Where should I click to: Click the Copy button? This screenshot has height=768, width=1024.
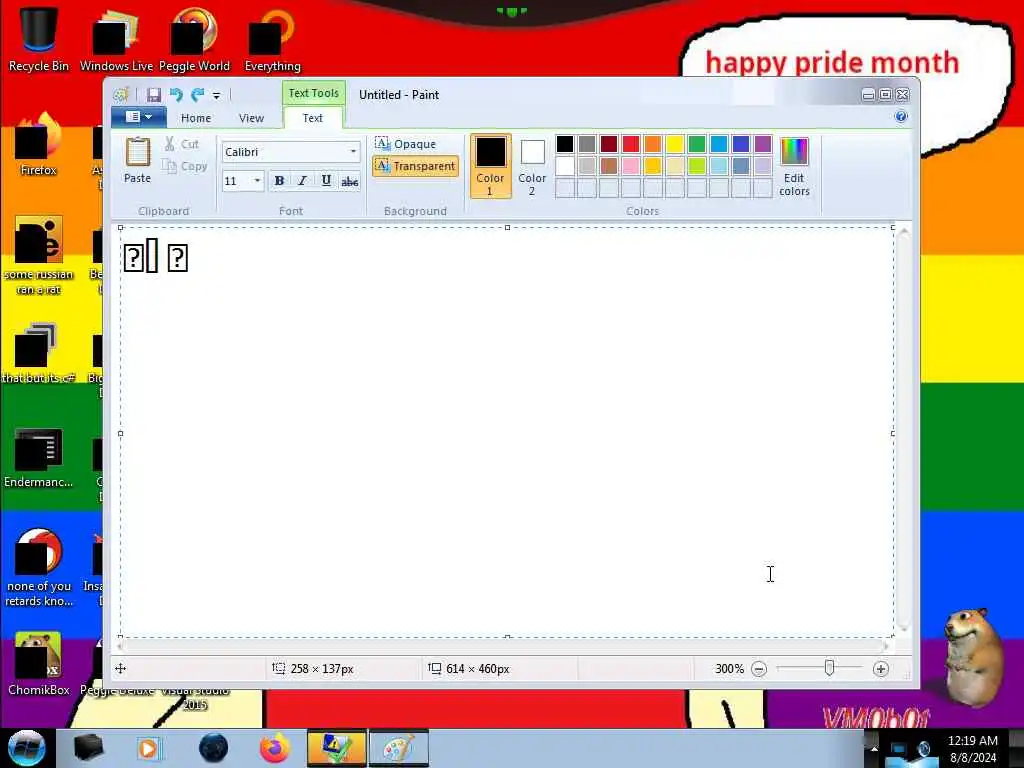185,166
